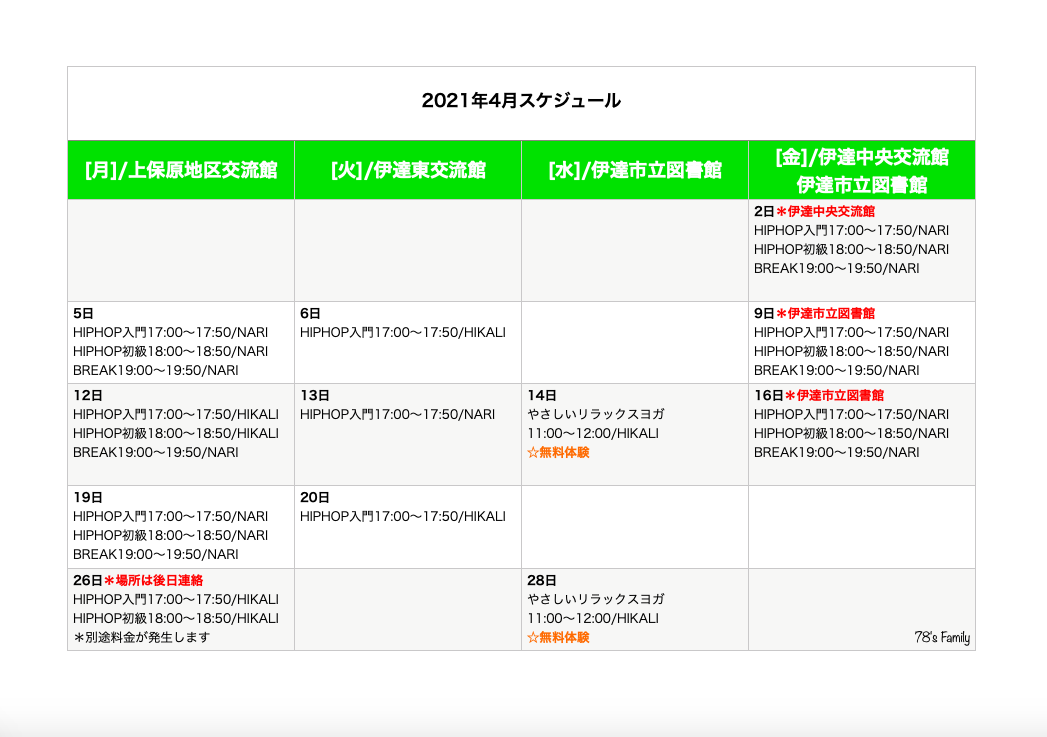
Task: Select BREAK19:00〜19:50/NARI under 16日
Action: [837, 453]
